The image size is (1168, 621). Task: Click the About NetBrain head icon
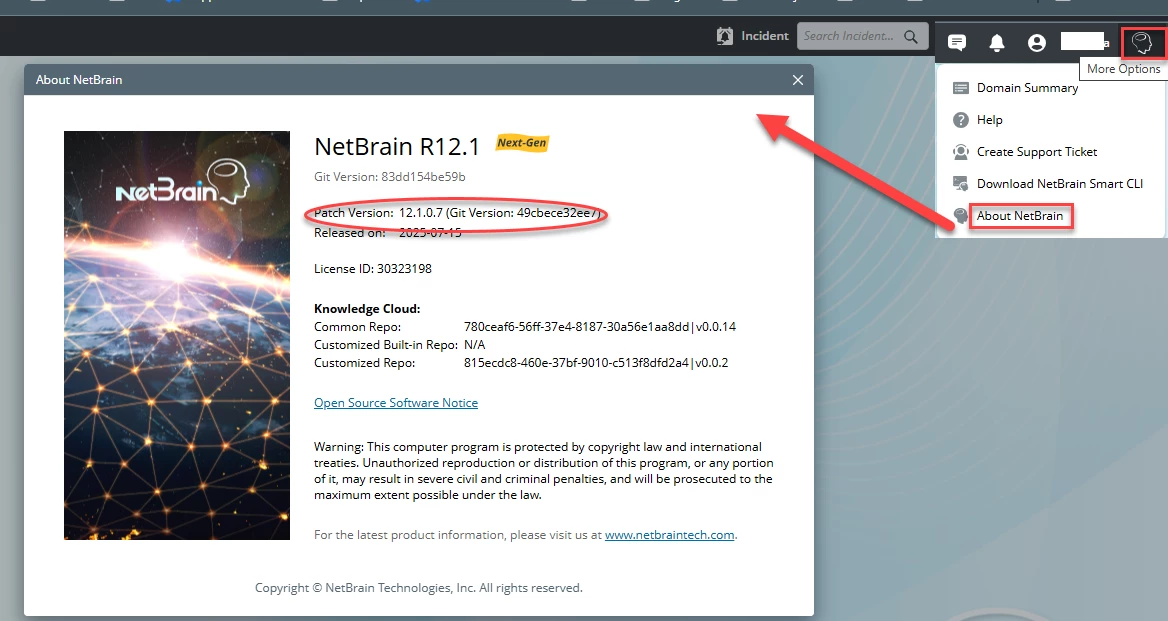click(x=961, y=216)
